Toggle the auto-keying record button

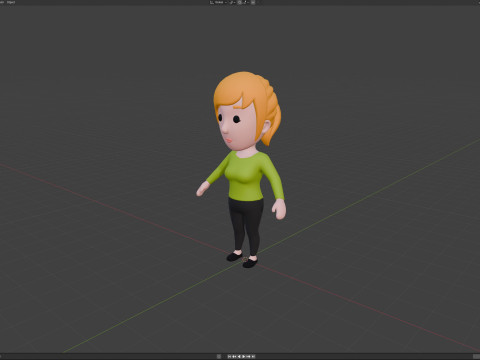219,356
